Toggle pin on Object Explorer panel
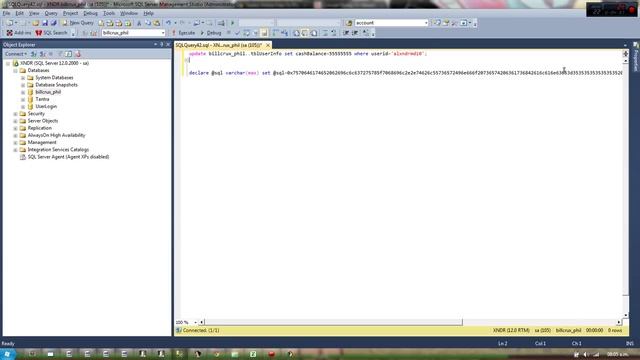Viewport: 640px width, 360px height. pyautogui.click(x=162, y=44)
